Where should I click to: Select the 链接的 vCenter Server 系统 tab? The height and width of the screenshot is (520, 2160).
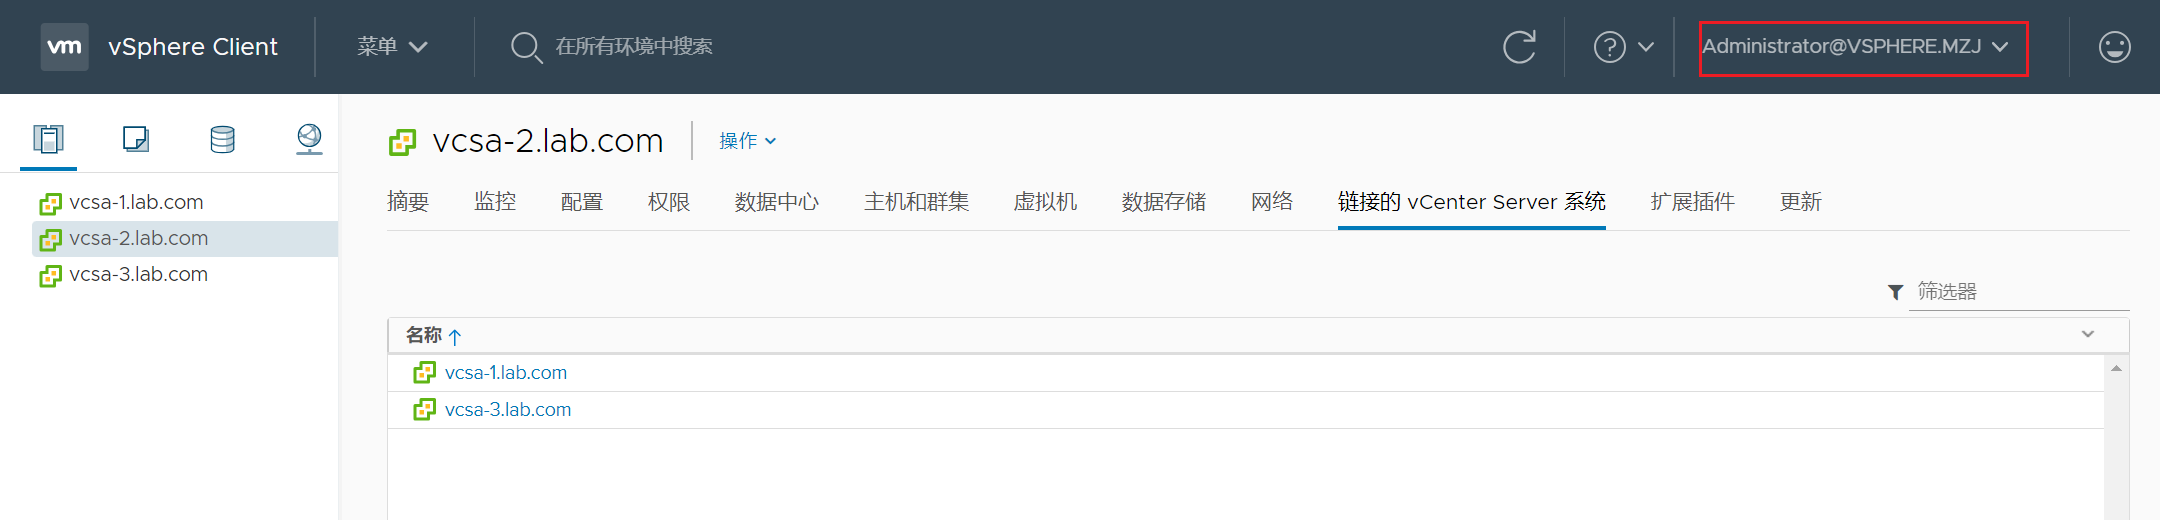(x=1472, y=202)
